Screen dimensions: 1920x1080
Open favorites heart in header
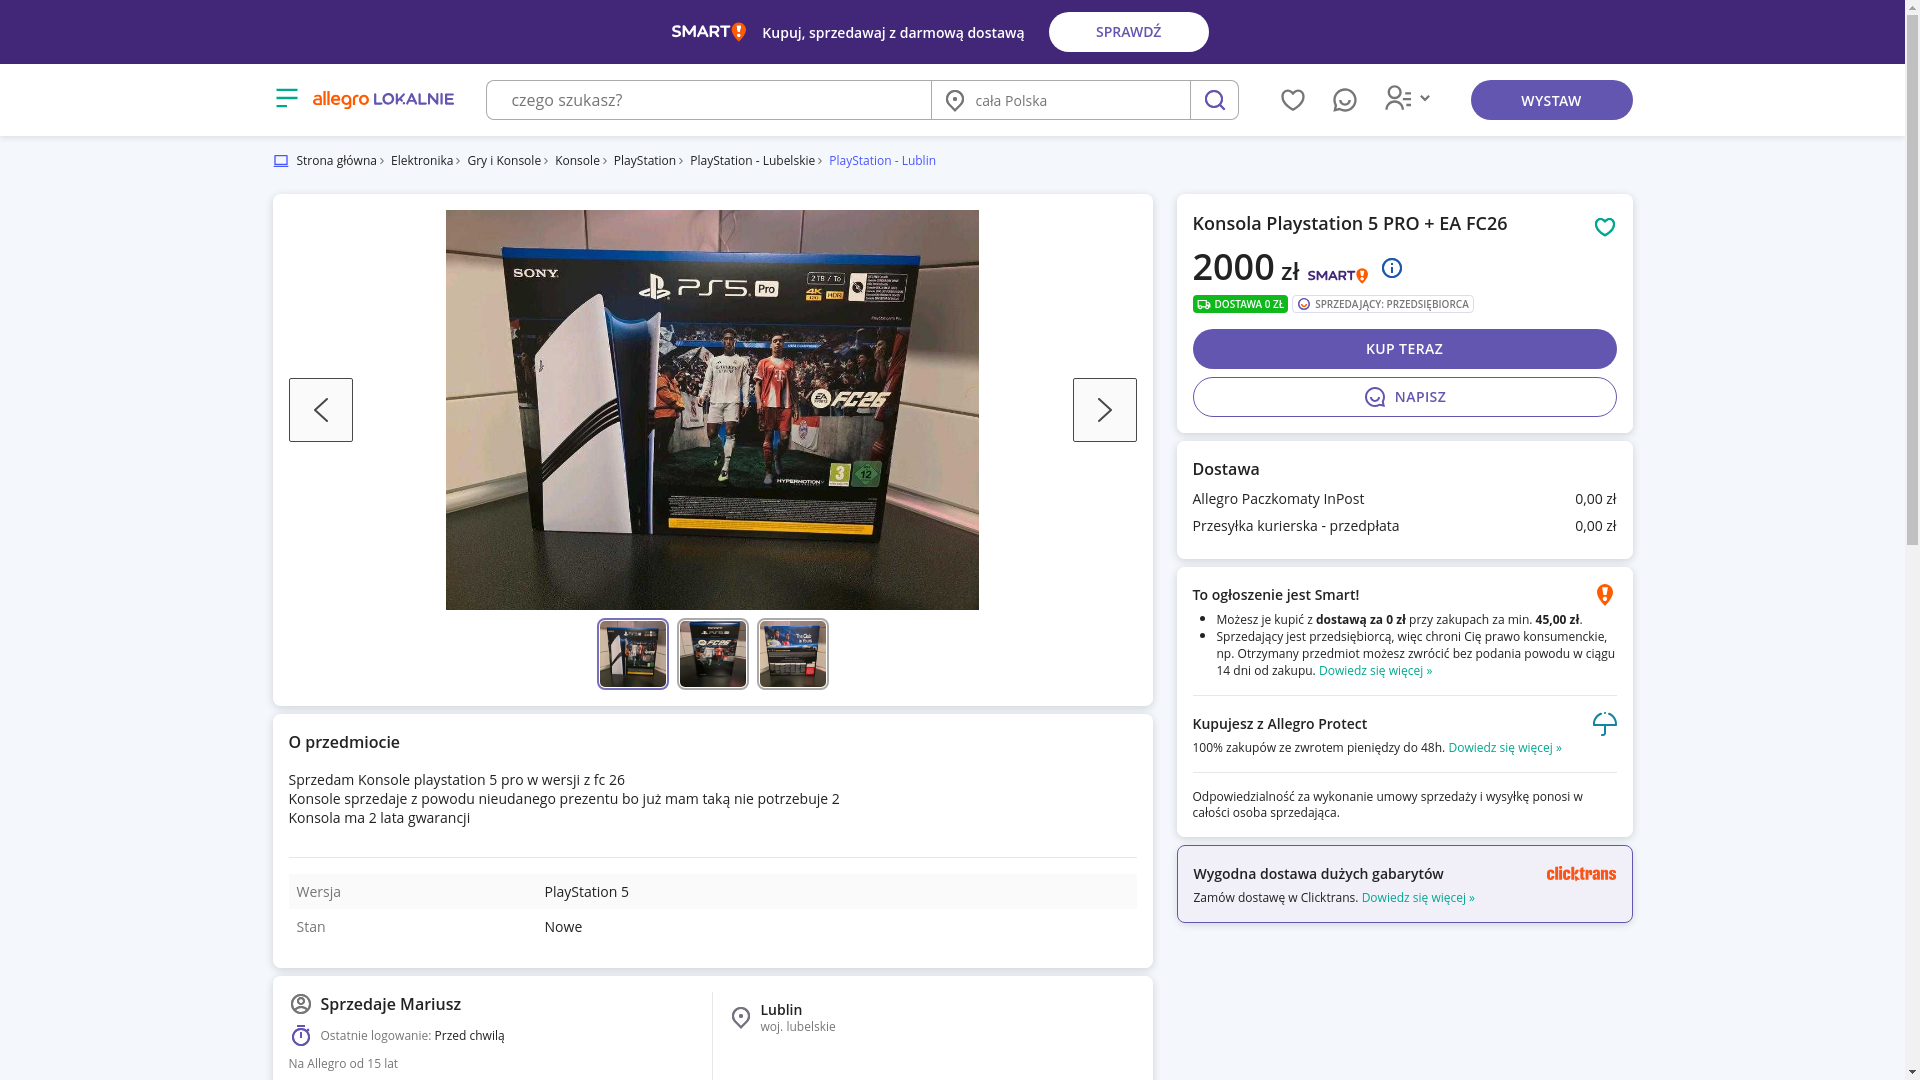click(1292, 100)
